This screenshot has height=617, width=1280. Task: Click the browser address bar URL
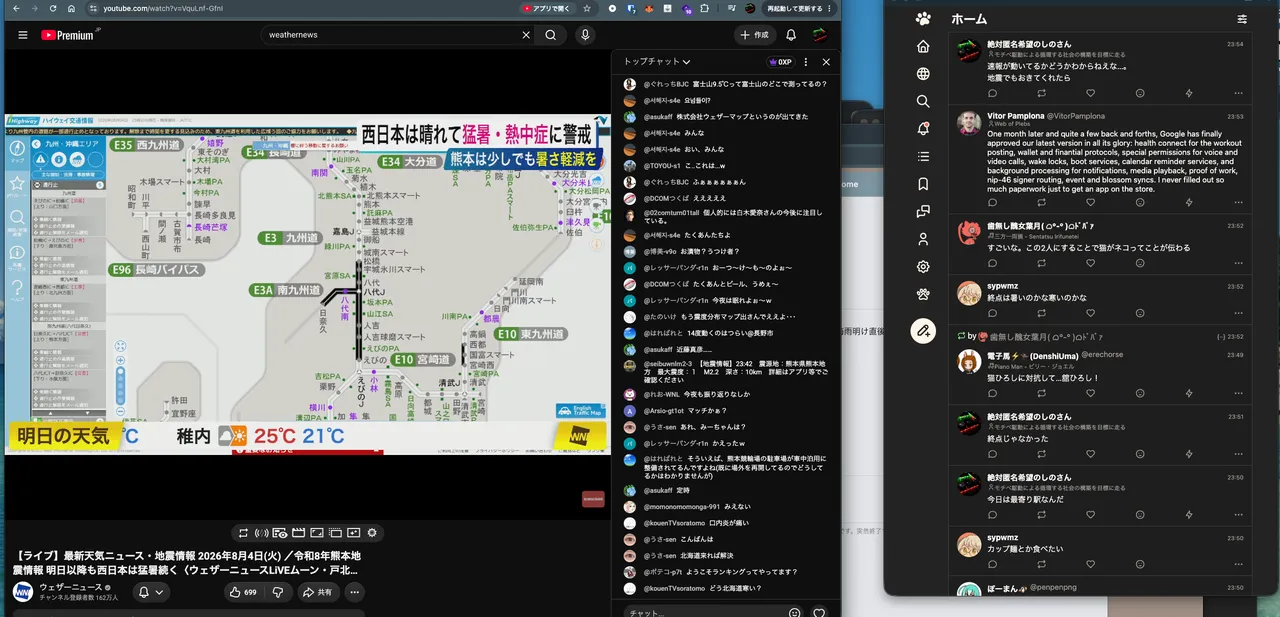click(x=161, y=8)
